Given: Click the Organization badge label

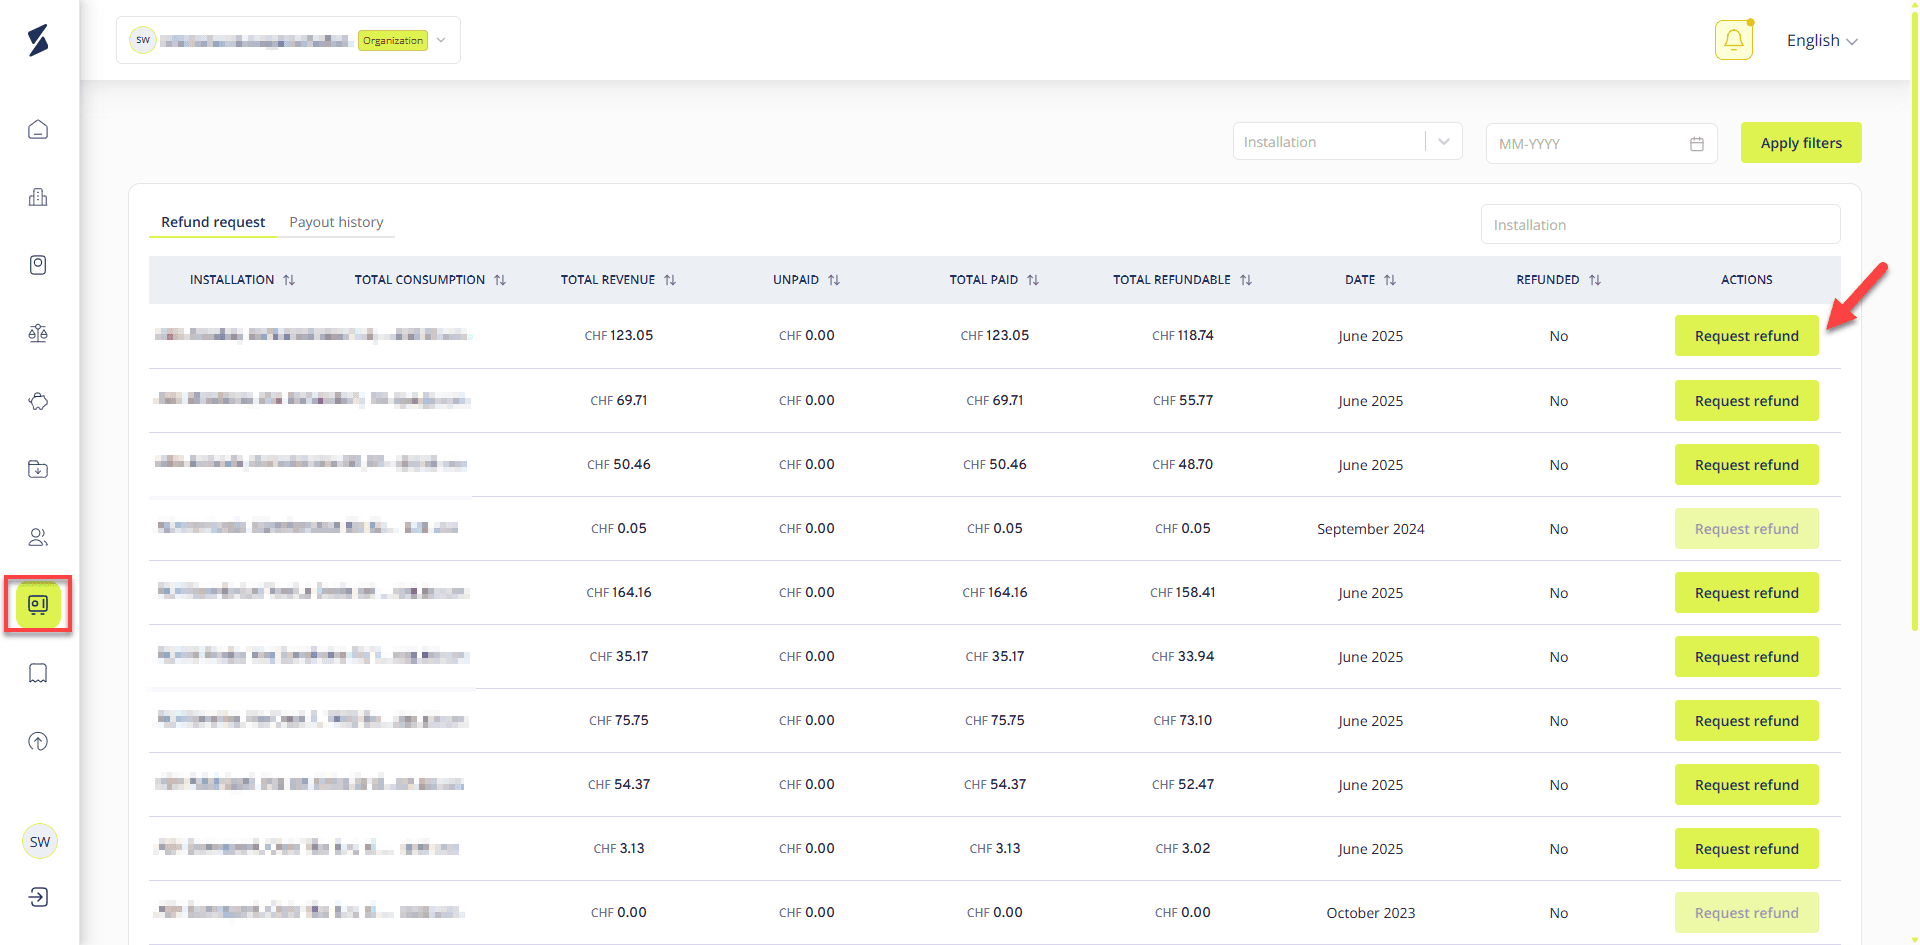Looking at the screenshot, I should 393,41.
